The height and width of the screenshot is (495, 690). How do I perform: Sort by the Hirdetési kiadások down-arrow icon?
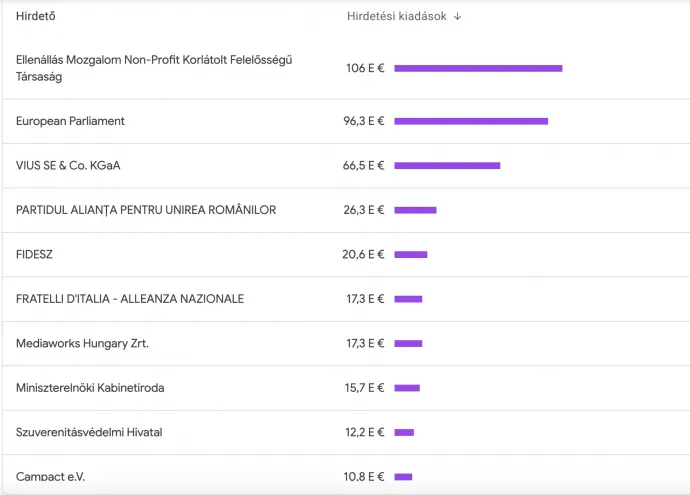458,16
